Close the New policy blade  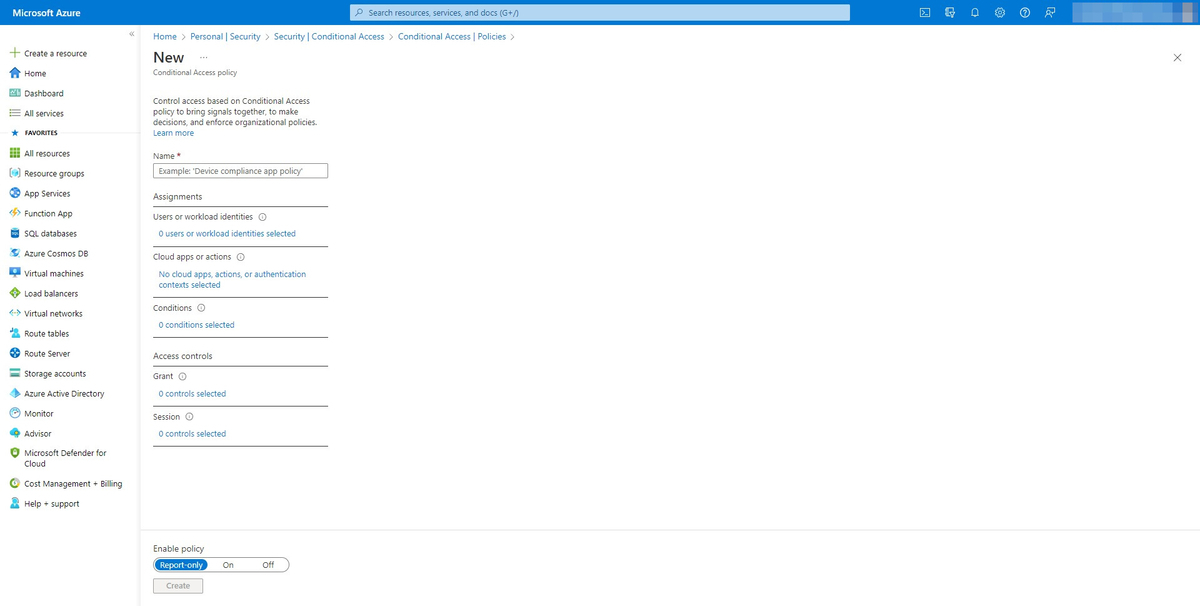1177,58
